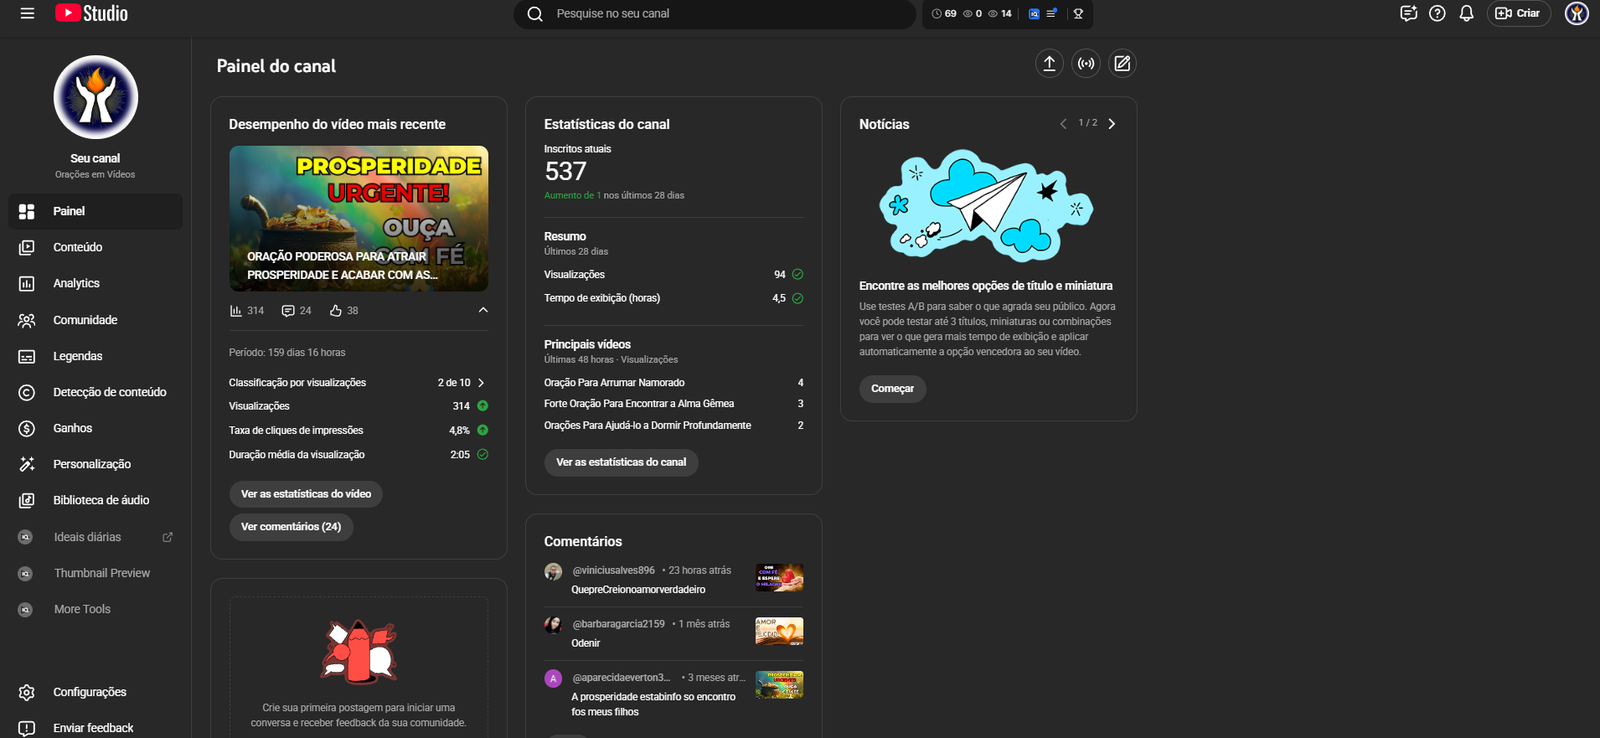Click the trophy icon in the top bar
This screenshot has width=1600, height=738.
coord(1078,14)
